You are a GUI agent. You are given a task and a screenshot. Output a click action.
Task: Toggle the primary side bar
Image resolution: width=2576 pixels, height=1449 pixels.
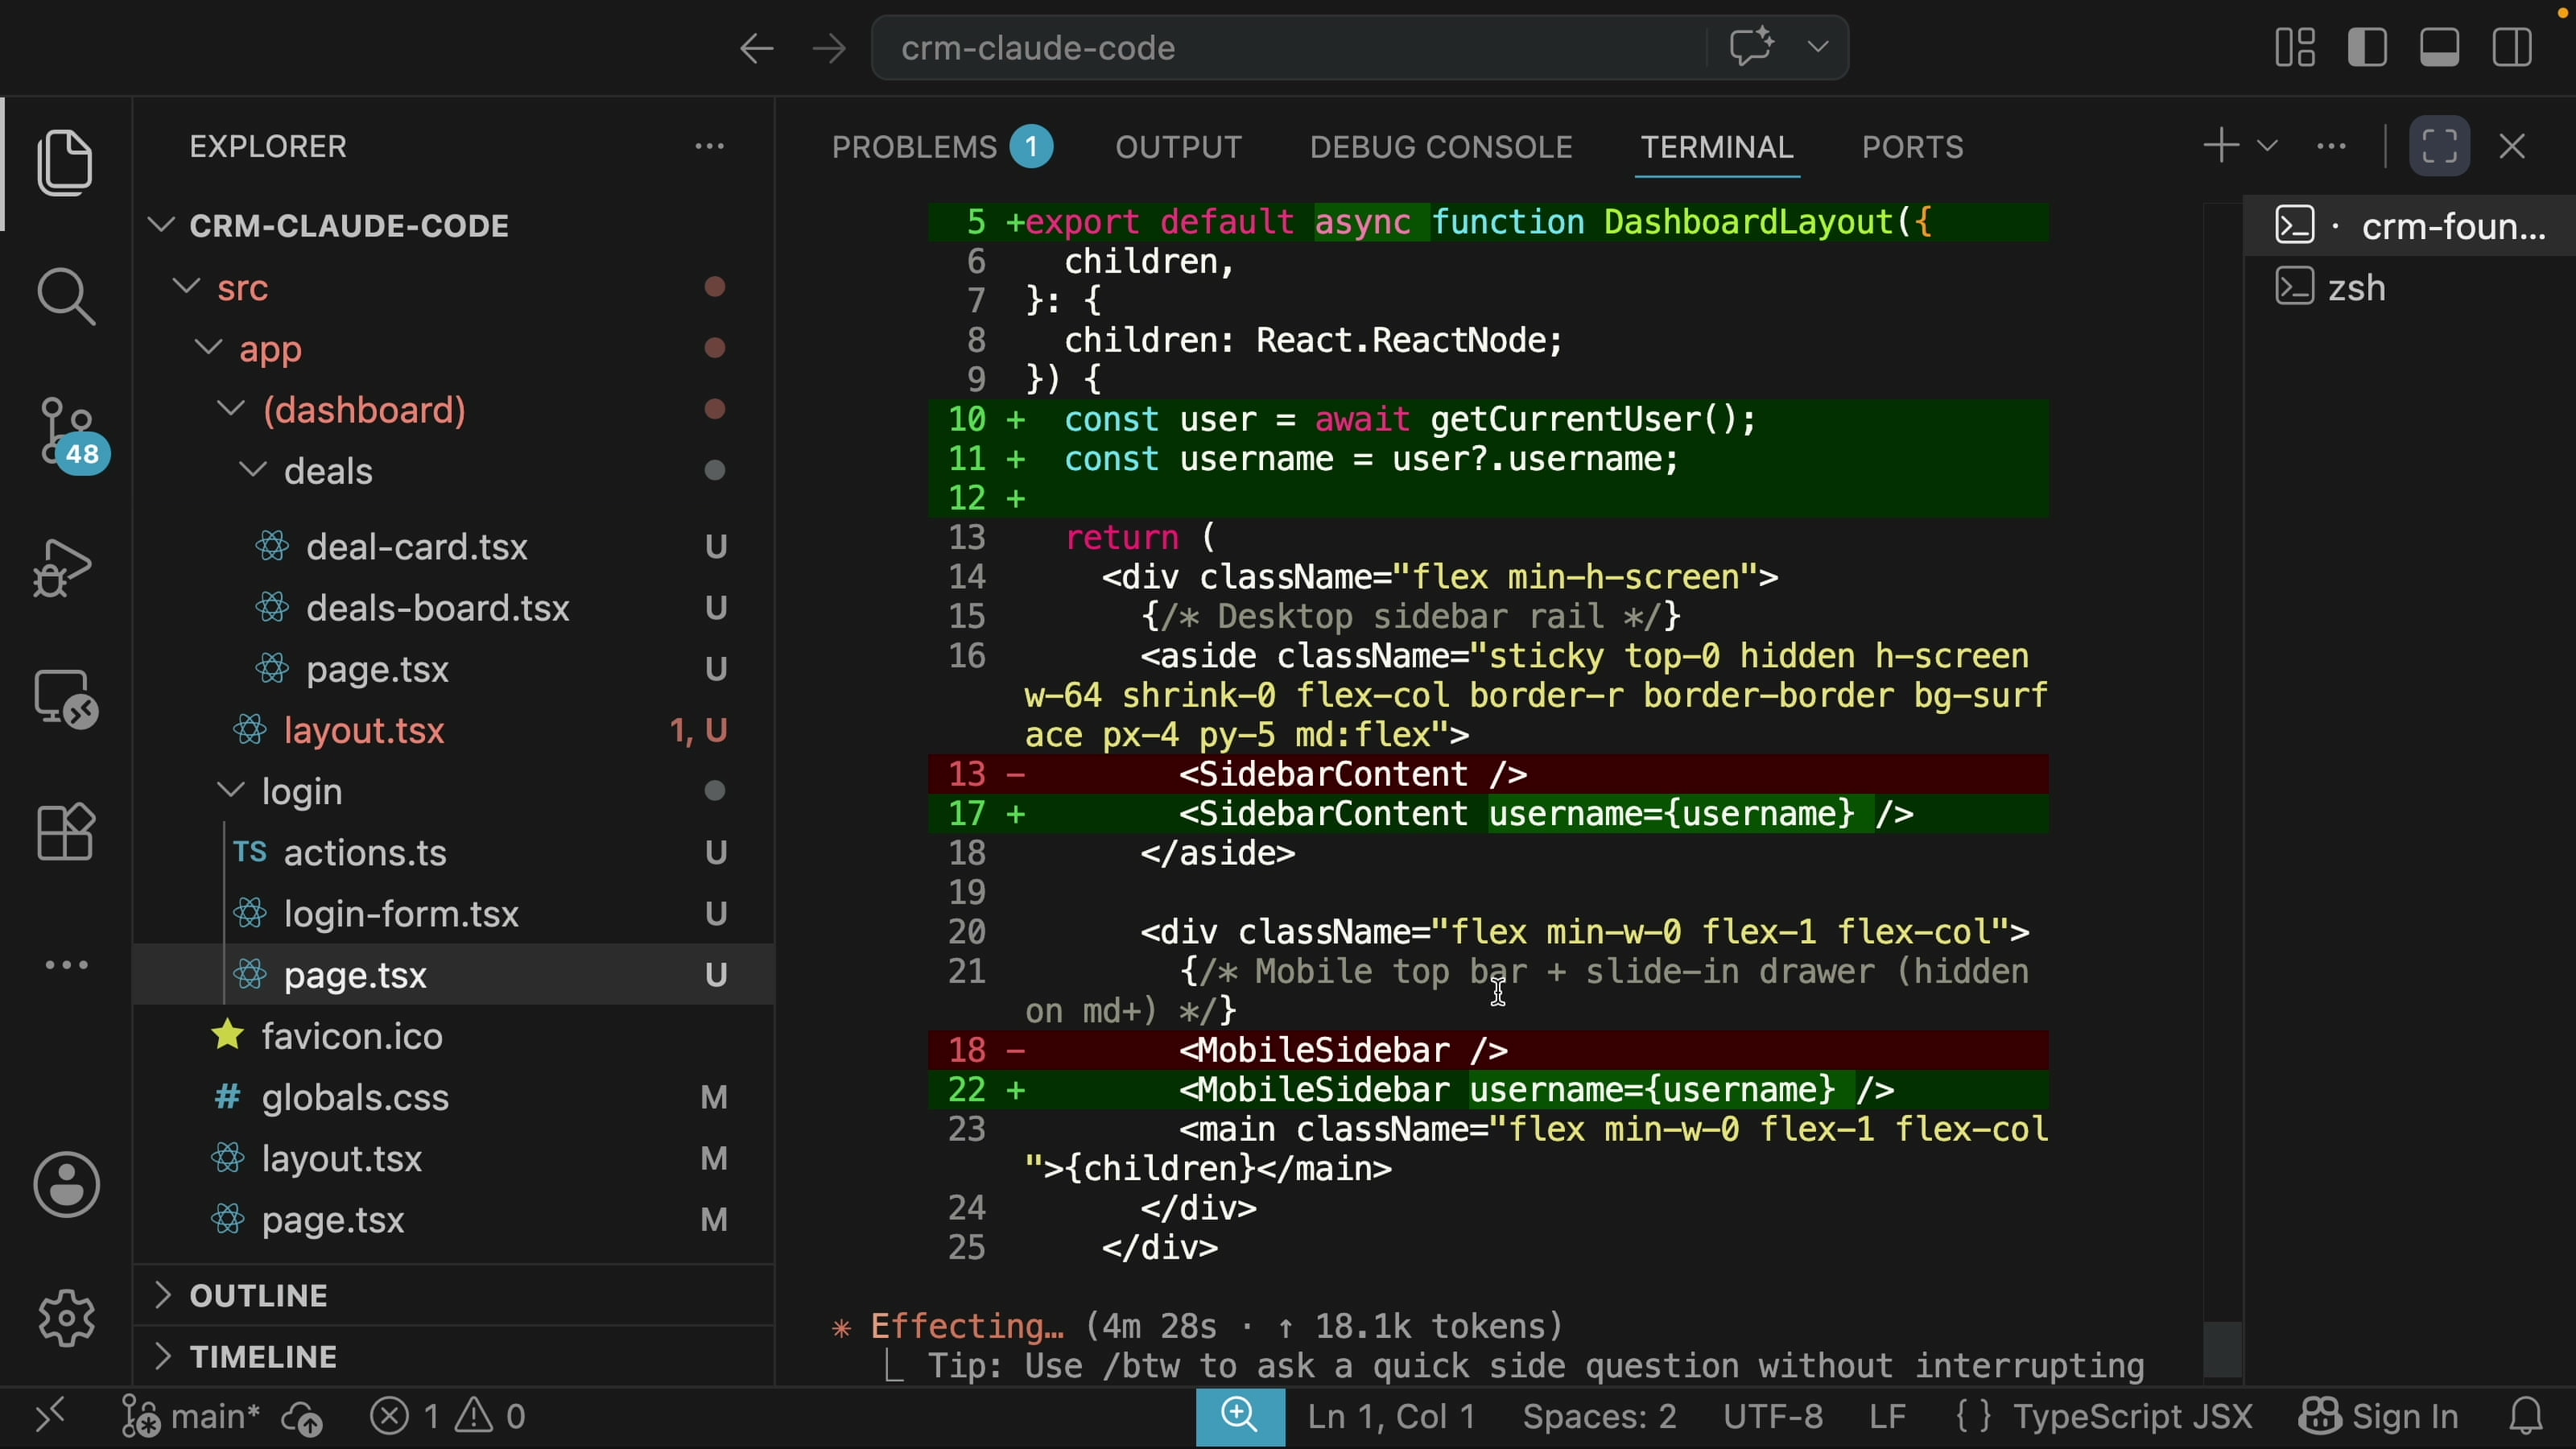[2367, 48]
